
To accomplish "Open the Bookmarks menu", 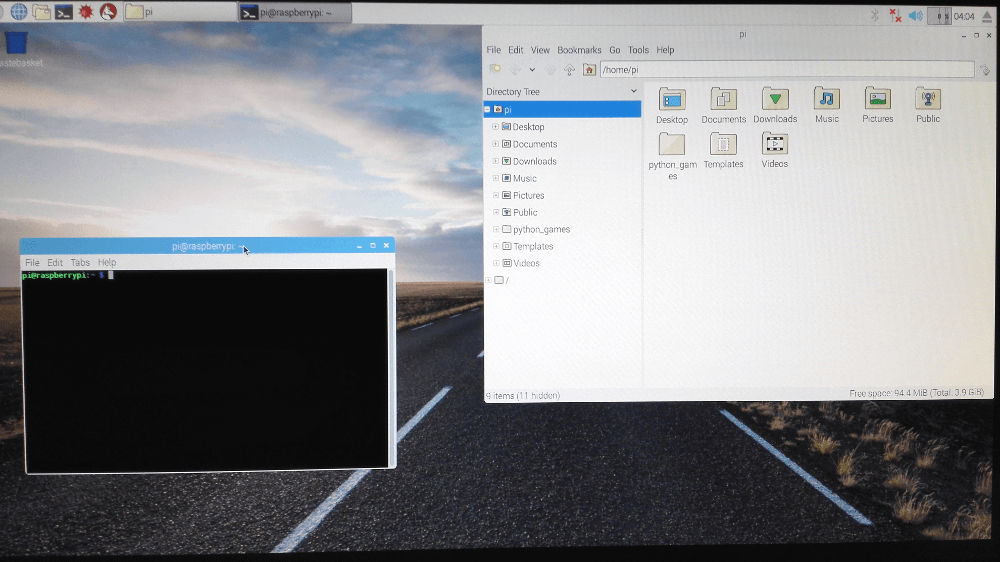I will pyautogui.click(x=579, y=50).
